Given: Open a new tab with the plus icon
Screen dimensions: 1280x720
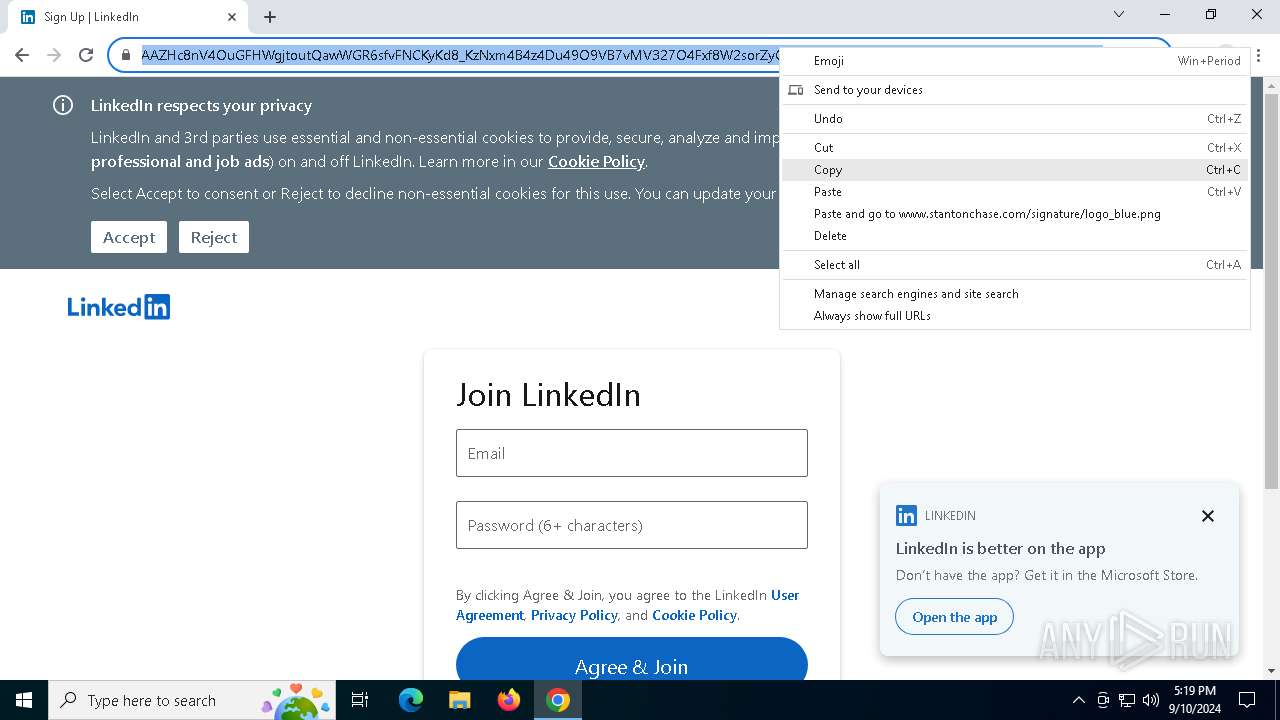Looking at the screenshot, I should pyautogui.click(x=270, y=17).
